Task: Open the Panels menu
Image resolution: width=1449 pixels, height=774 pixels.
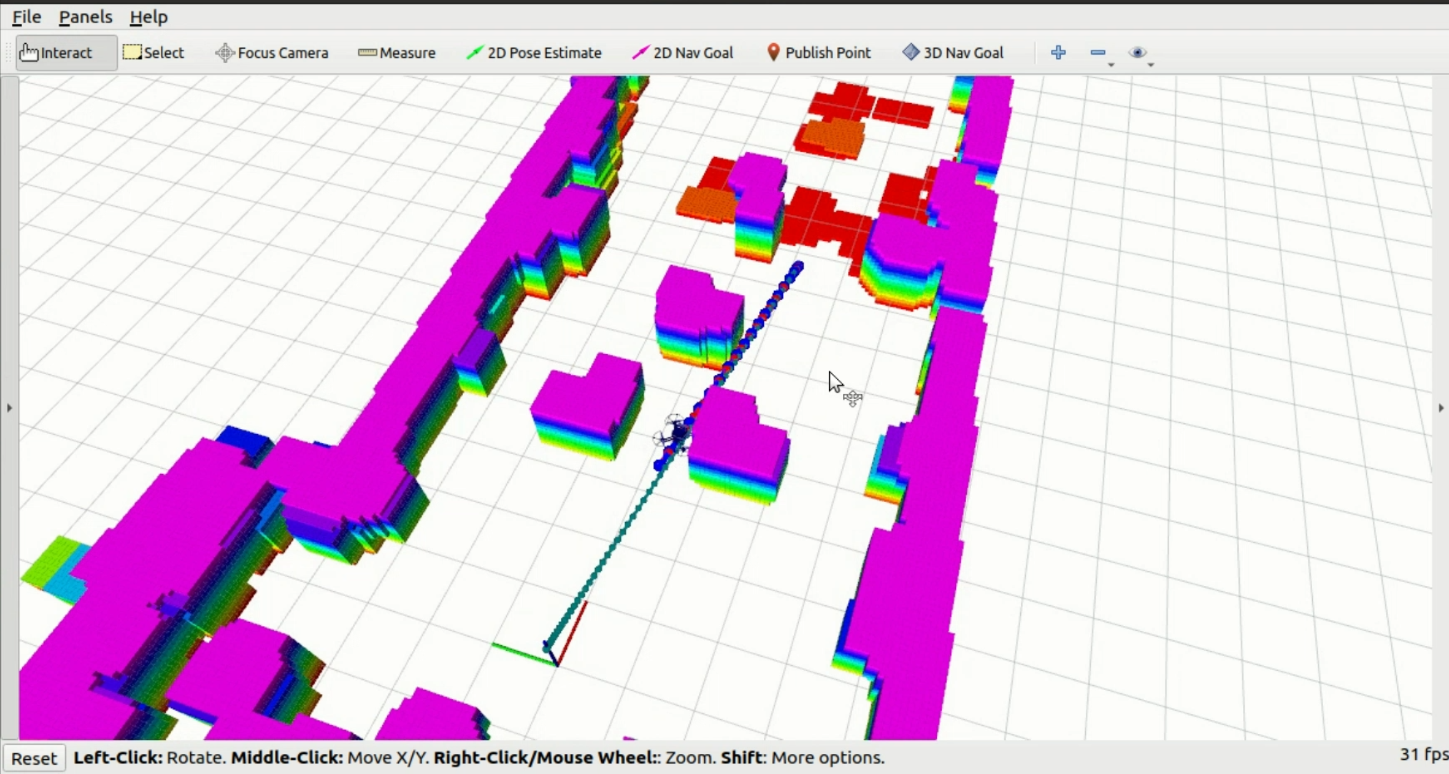Action: (85, 17)
